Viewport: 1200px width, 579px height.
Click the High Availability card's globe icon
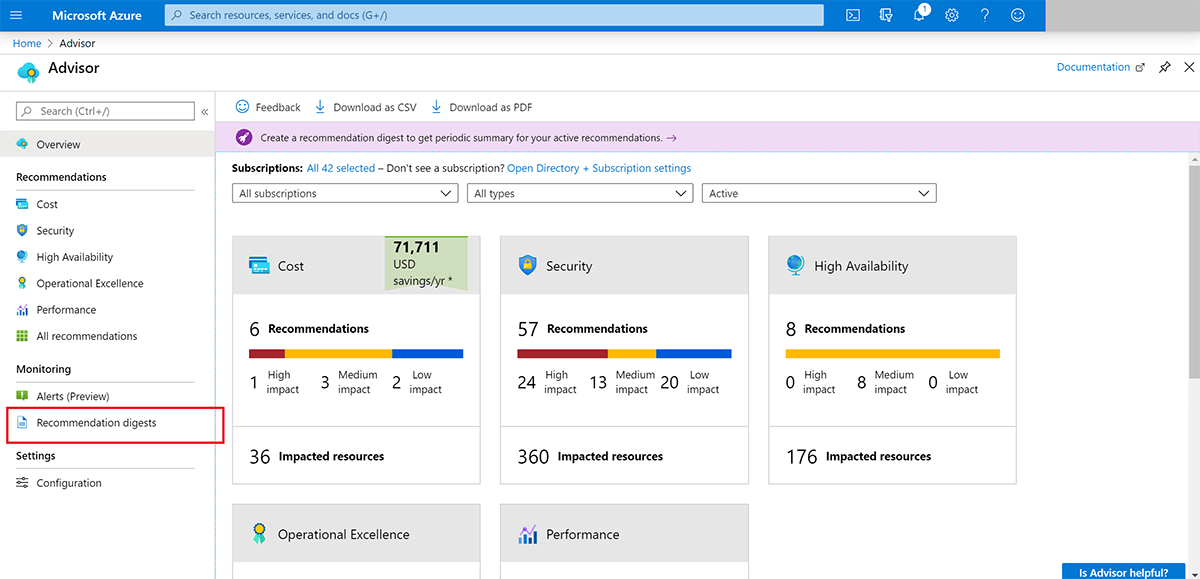796,266
